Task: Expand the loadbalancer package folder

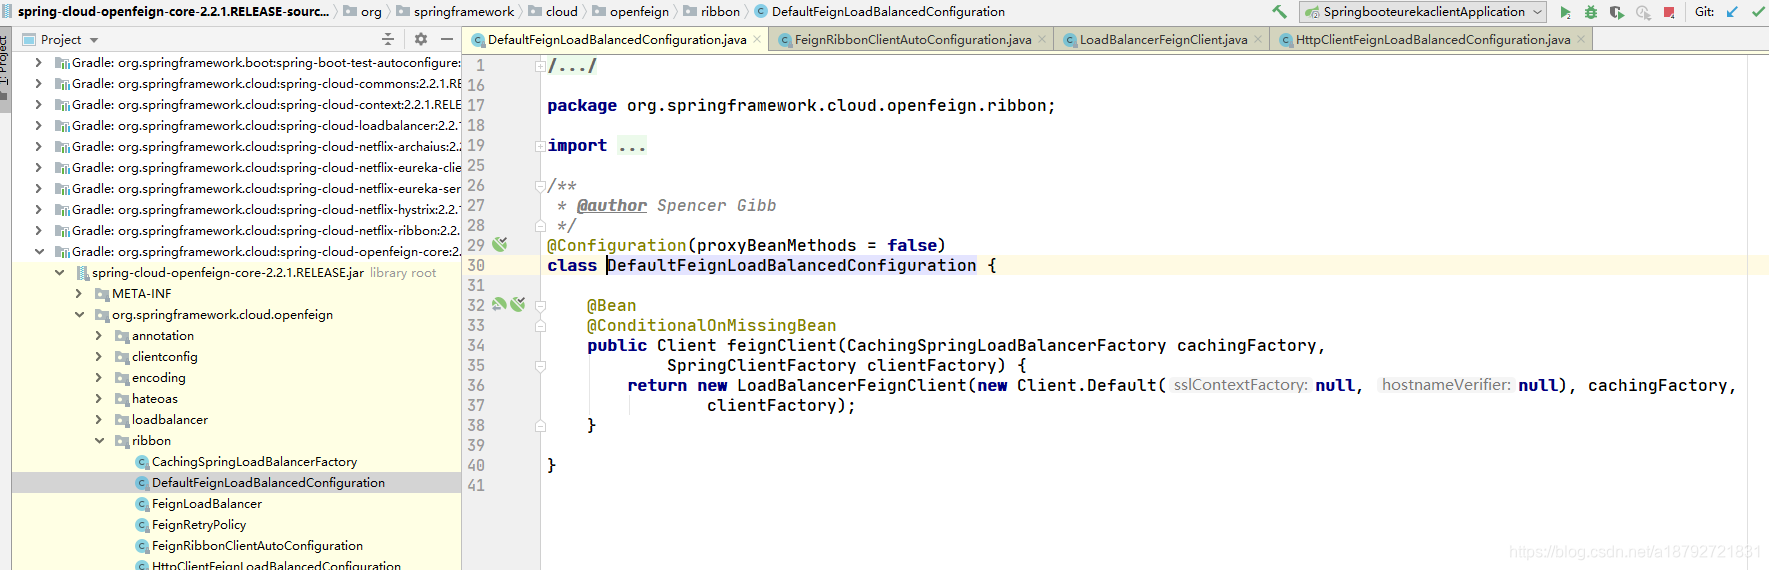Action: 99,420
